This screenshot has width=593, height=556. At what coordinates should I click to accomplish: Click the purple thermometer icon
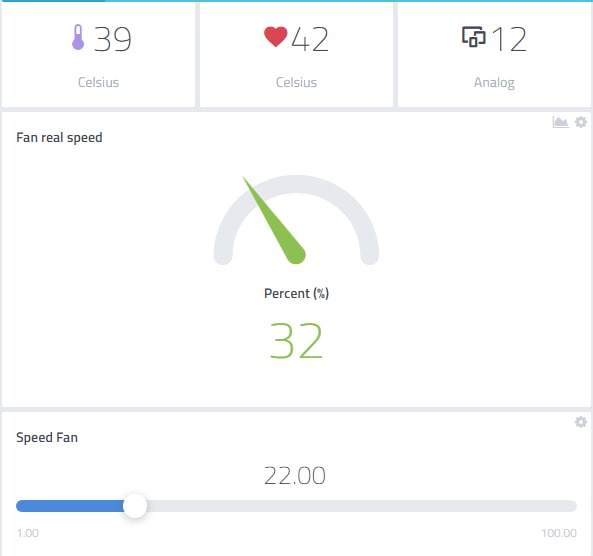point(78,37)
